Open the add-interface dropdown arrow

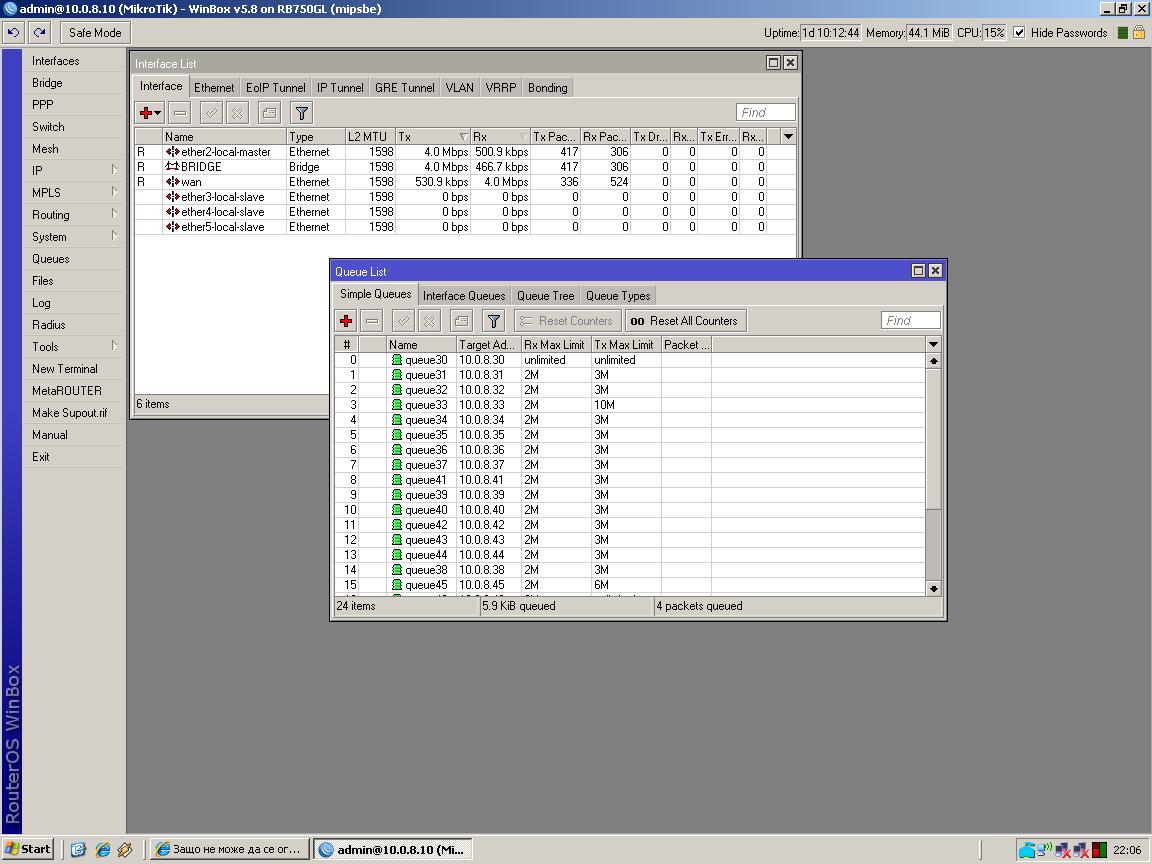click(x=158, y=113)
